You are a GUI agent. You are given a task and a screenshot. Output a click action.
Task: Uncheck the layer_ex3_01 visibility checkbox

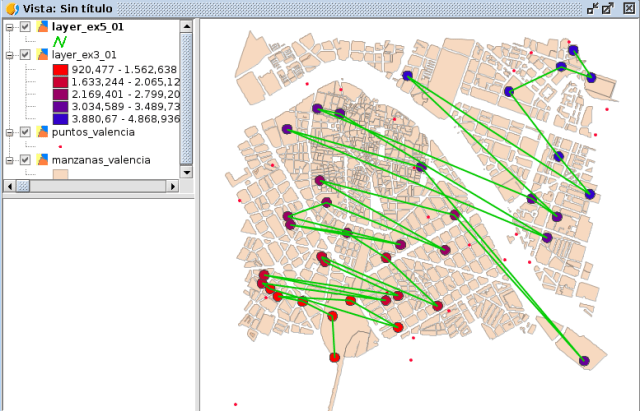(25, 55)
